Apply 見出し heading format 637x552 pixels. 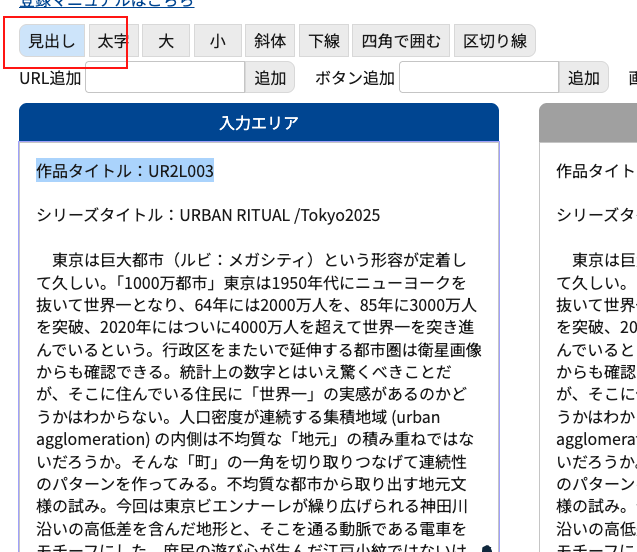51,41
